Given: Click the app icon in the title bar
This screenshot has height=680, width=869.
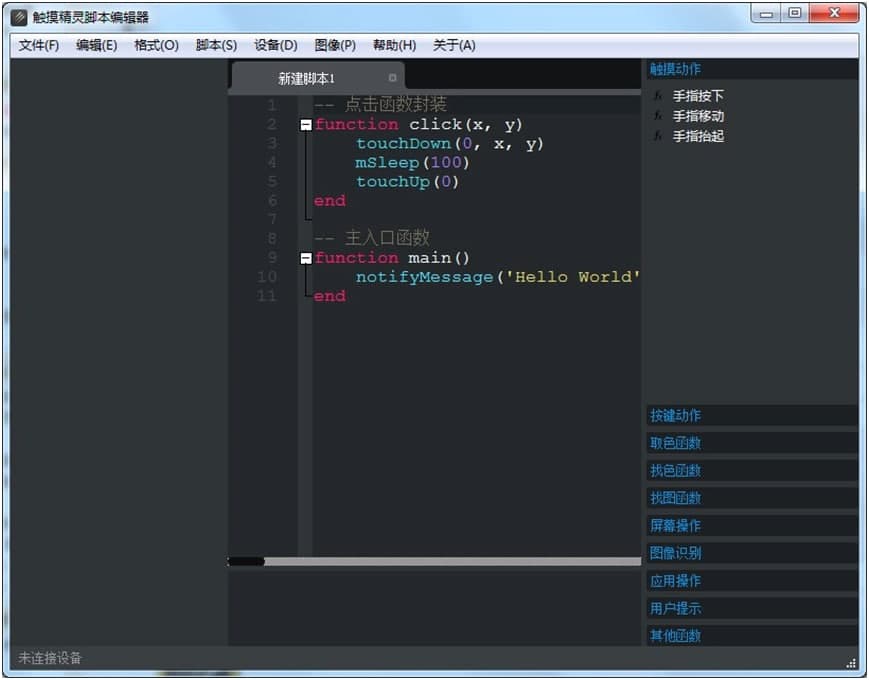Looking at the screenshot, I should coord(19,17).
